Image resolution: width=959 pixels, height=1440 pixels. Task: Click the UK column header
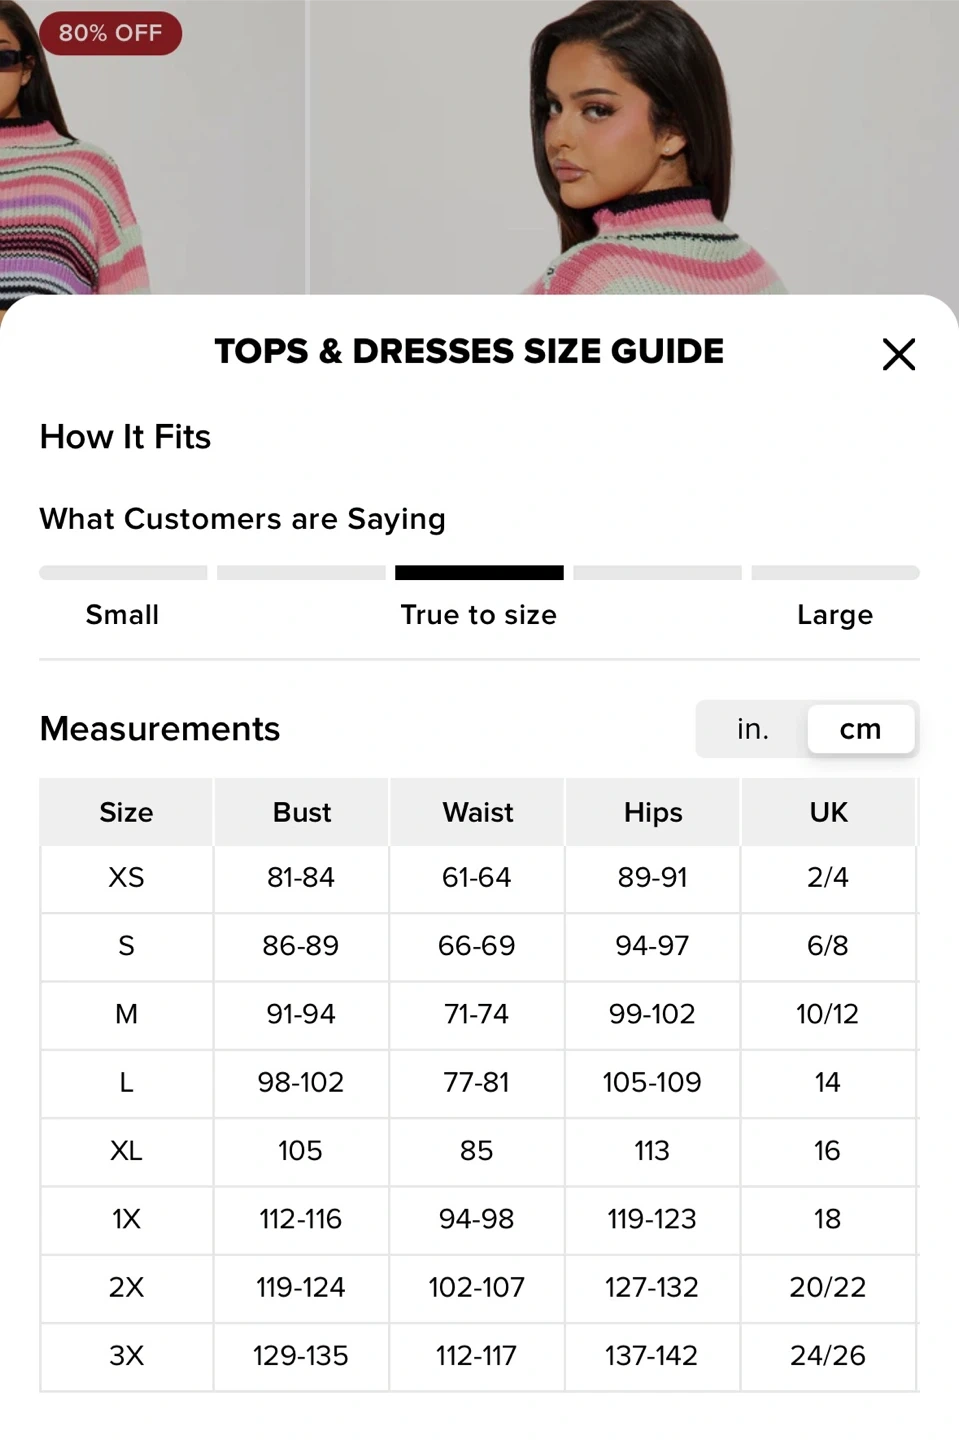point(828,812)
